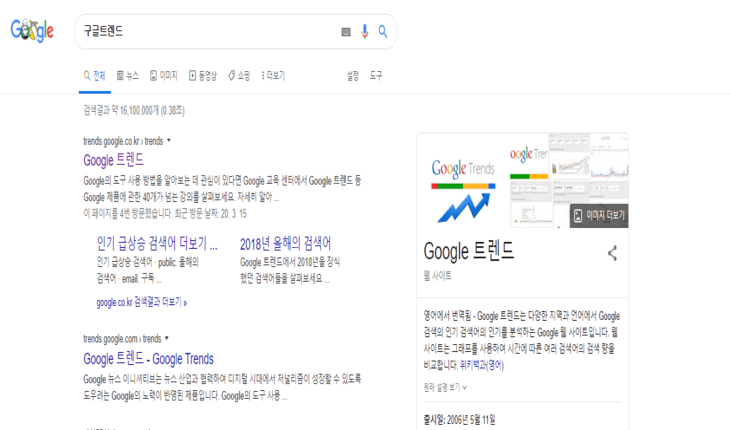Image resolution: width=730 pixels, height=430 pixels.
Task: Click the magnifier search button
Action: coord(383,31)
